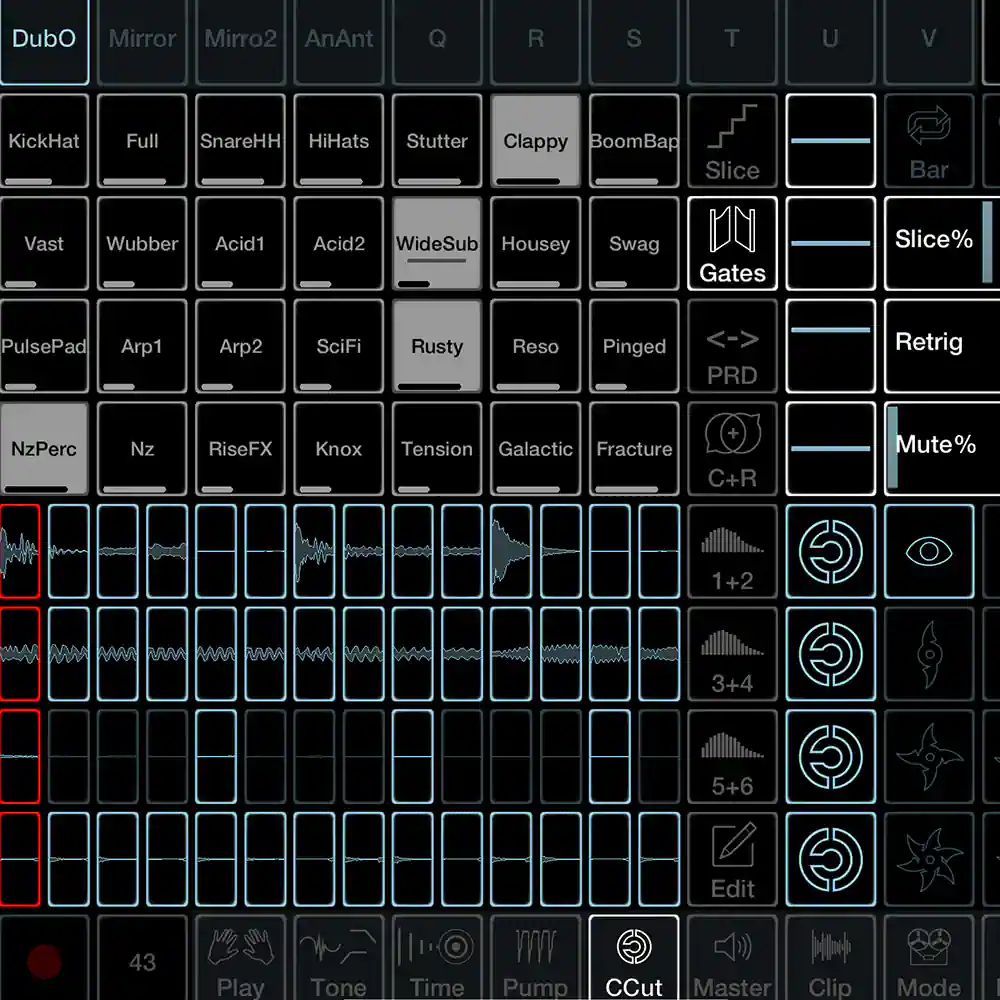Viewport: 1000px width, 1000px height.
Task: Adjust the Mute% slider
Action: point(942,449)
